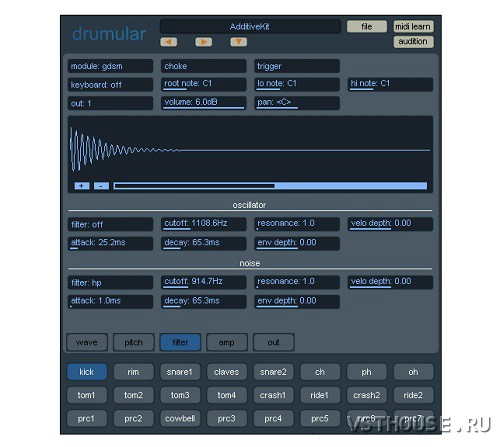
Task: Click the next preset right arrow
Action: (203, 42)
